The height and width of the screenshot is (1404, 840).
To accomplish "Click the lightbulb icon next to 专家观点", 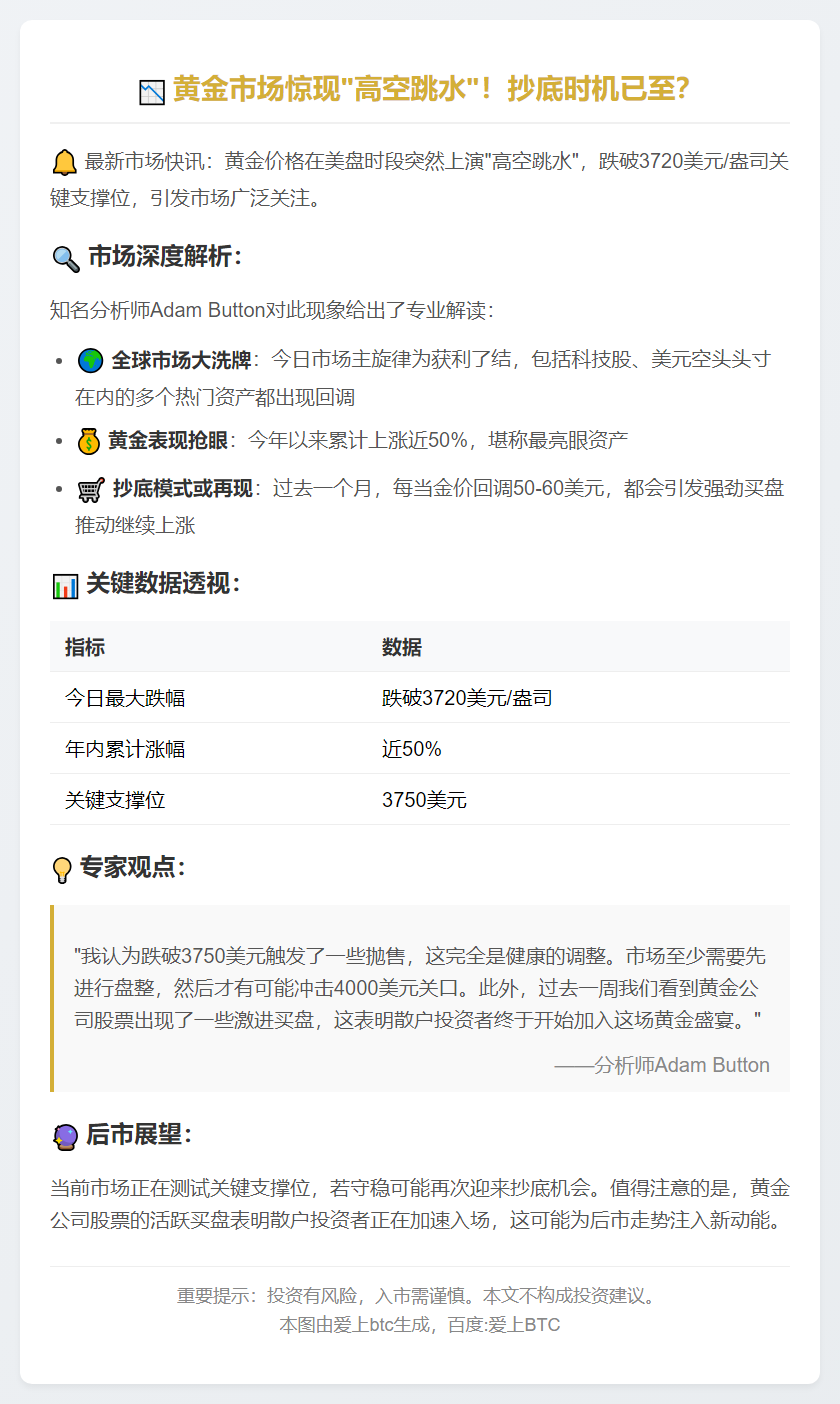I will click(x=63, y=868).
